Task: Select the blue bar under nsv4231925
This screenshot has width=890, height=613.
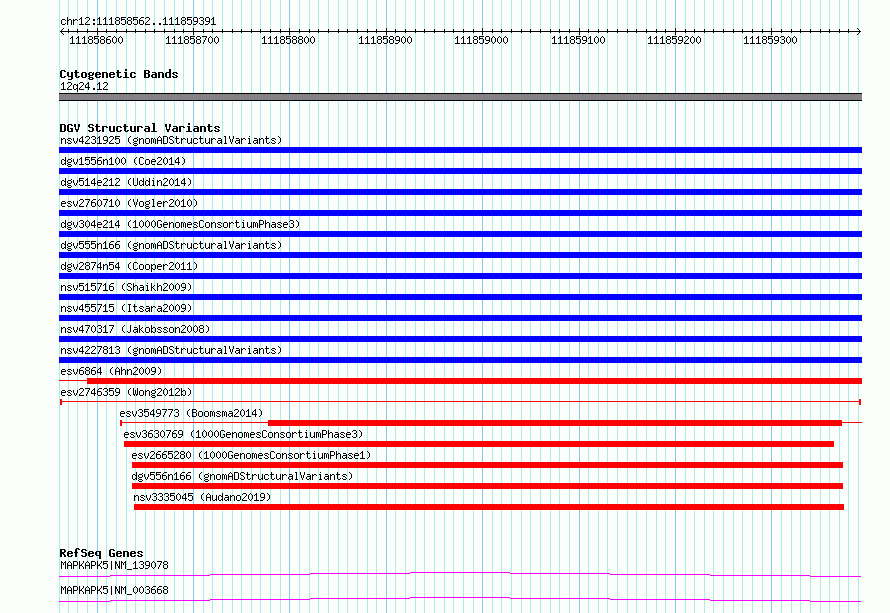Action: click(x=460, y=150)
